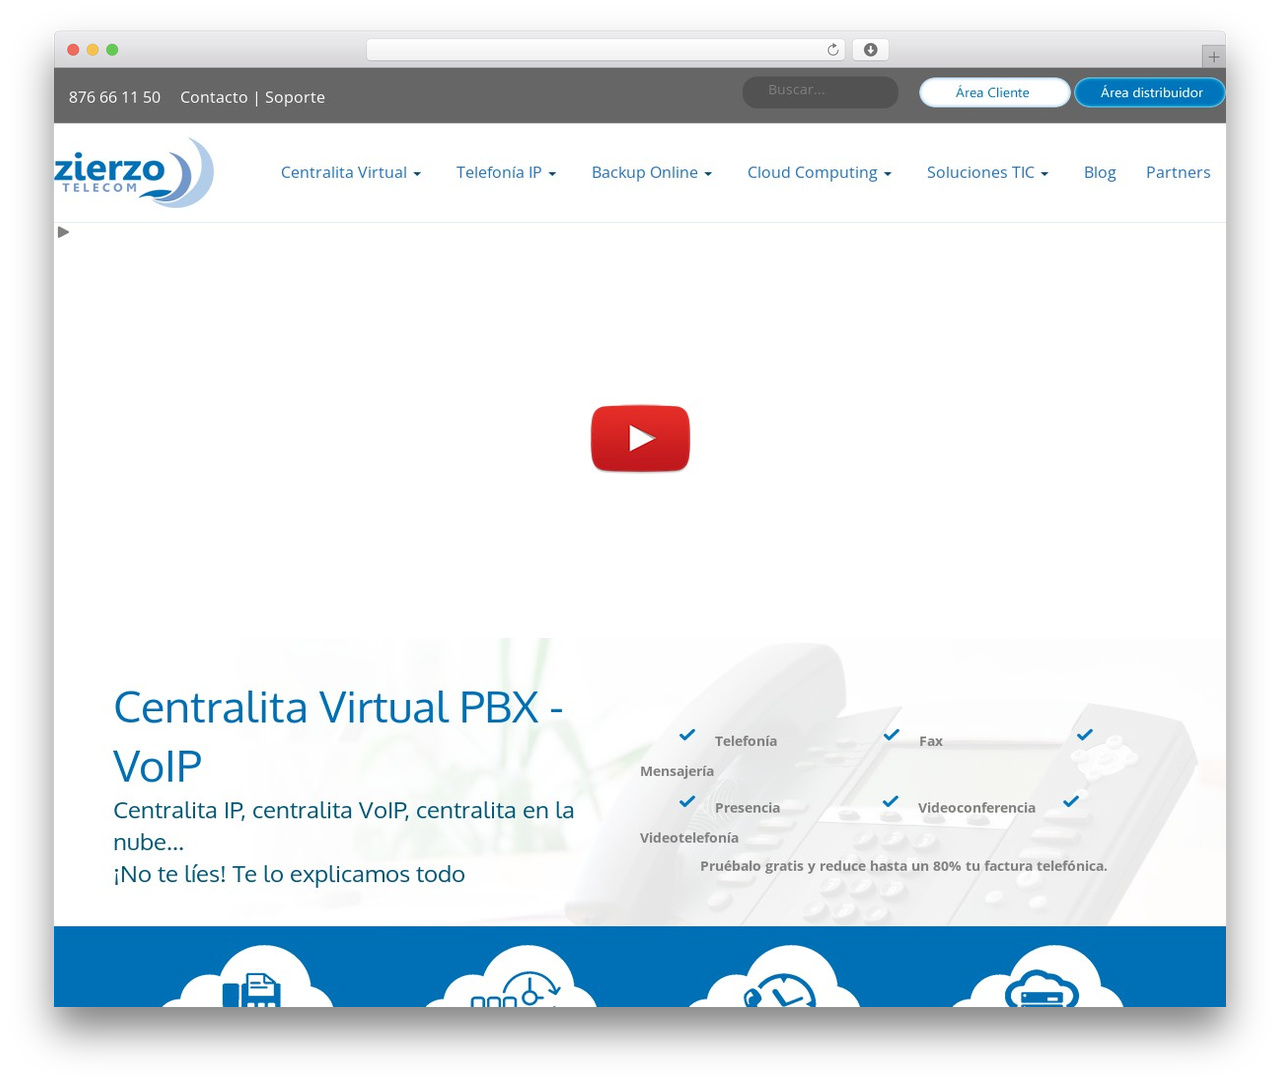This screenshot has width=1280, height=1084.
Task: Open the Área distribuidor button
Action: [x=1150, y=92]
